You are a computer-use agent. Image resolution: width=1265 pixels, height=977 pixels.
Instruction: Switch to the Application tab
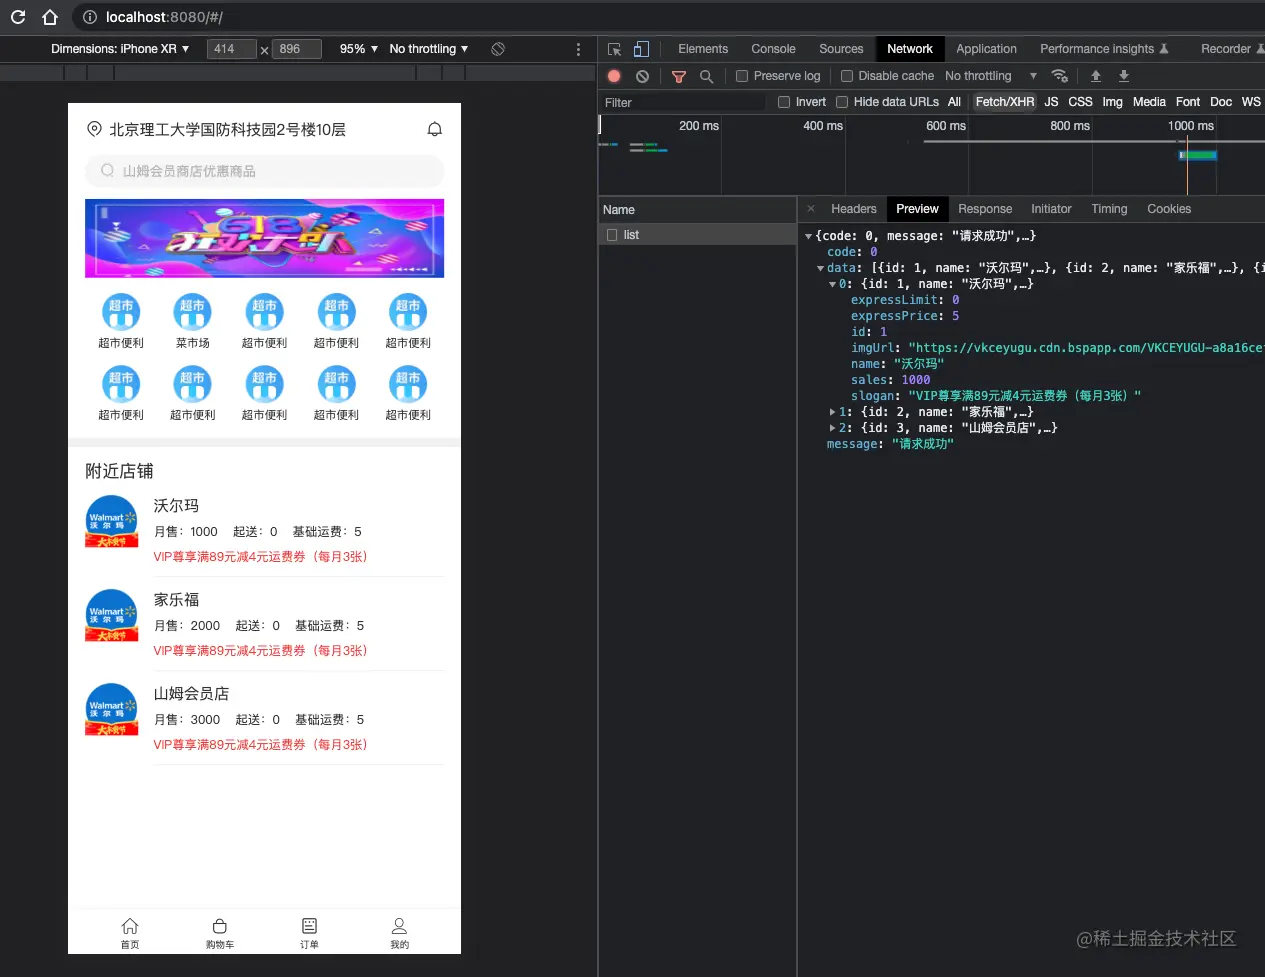986,49
